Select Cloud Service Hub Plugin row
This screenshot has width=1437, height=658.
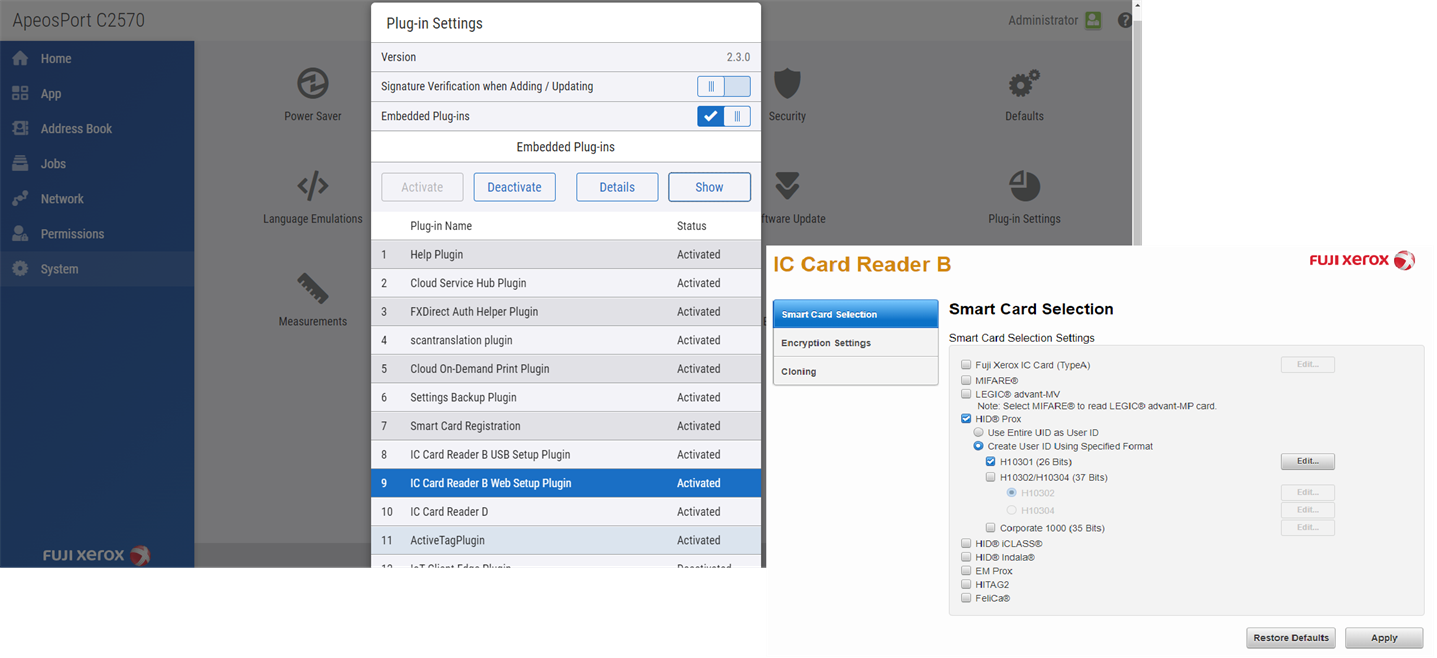[x=566, y=283]
